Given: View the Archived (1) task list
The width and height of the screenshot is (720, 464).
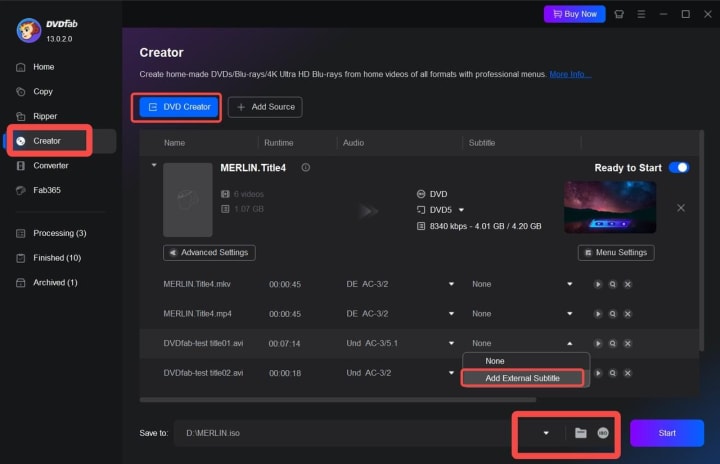Looking at the screenshot, I should click(55, 283).
